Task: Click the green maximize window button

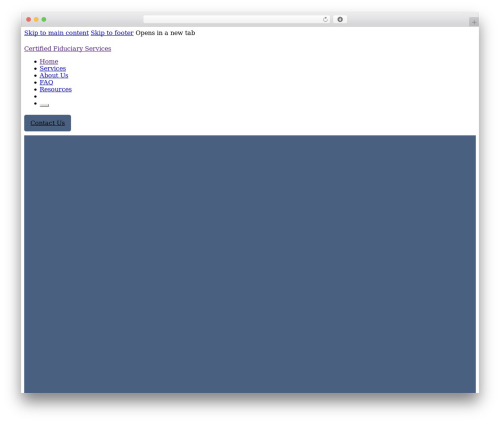Action: 44,19
